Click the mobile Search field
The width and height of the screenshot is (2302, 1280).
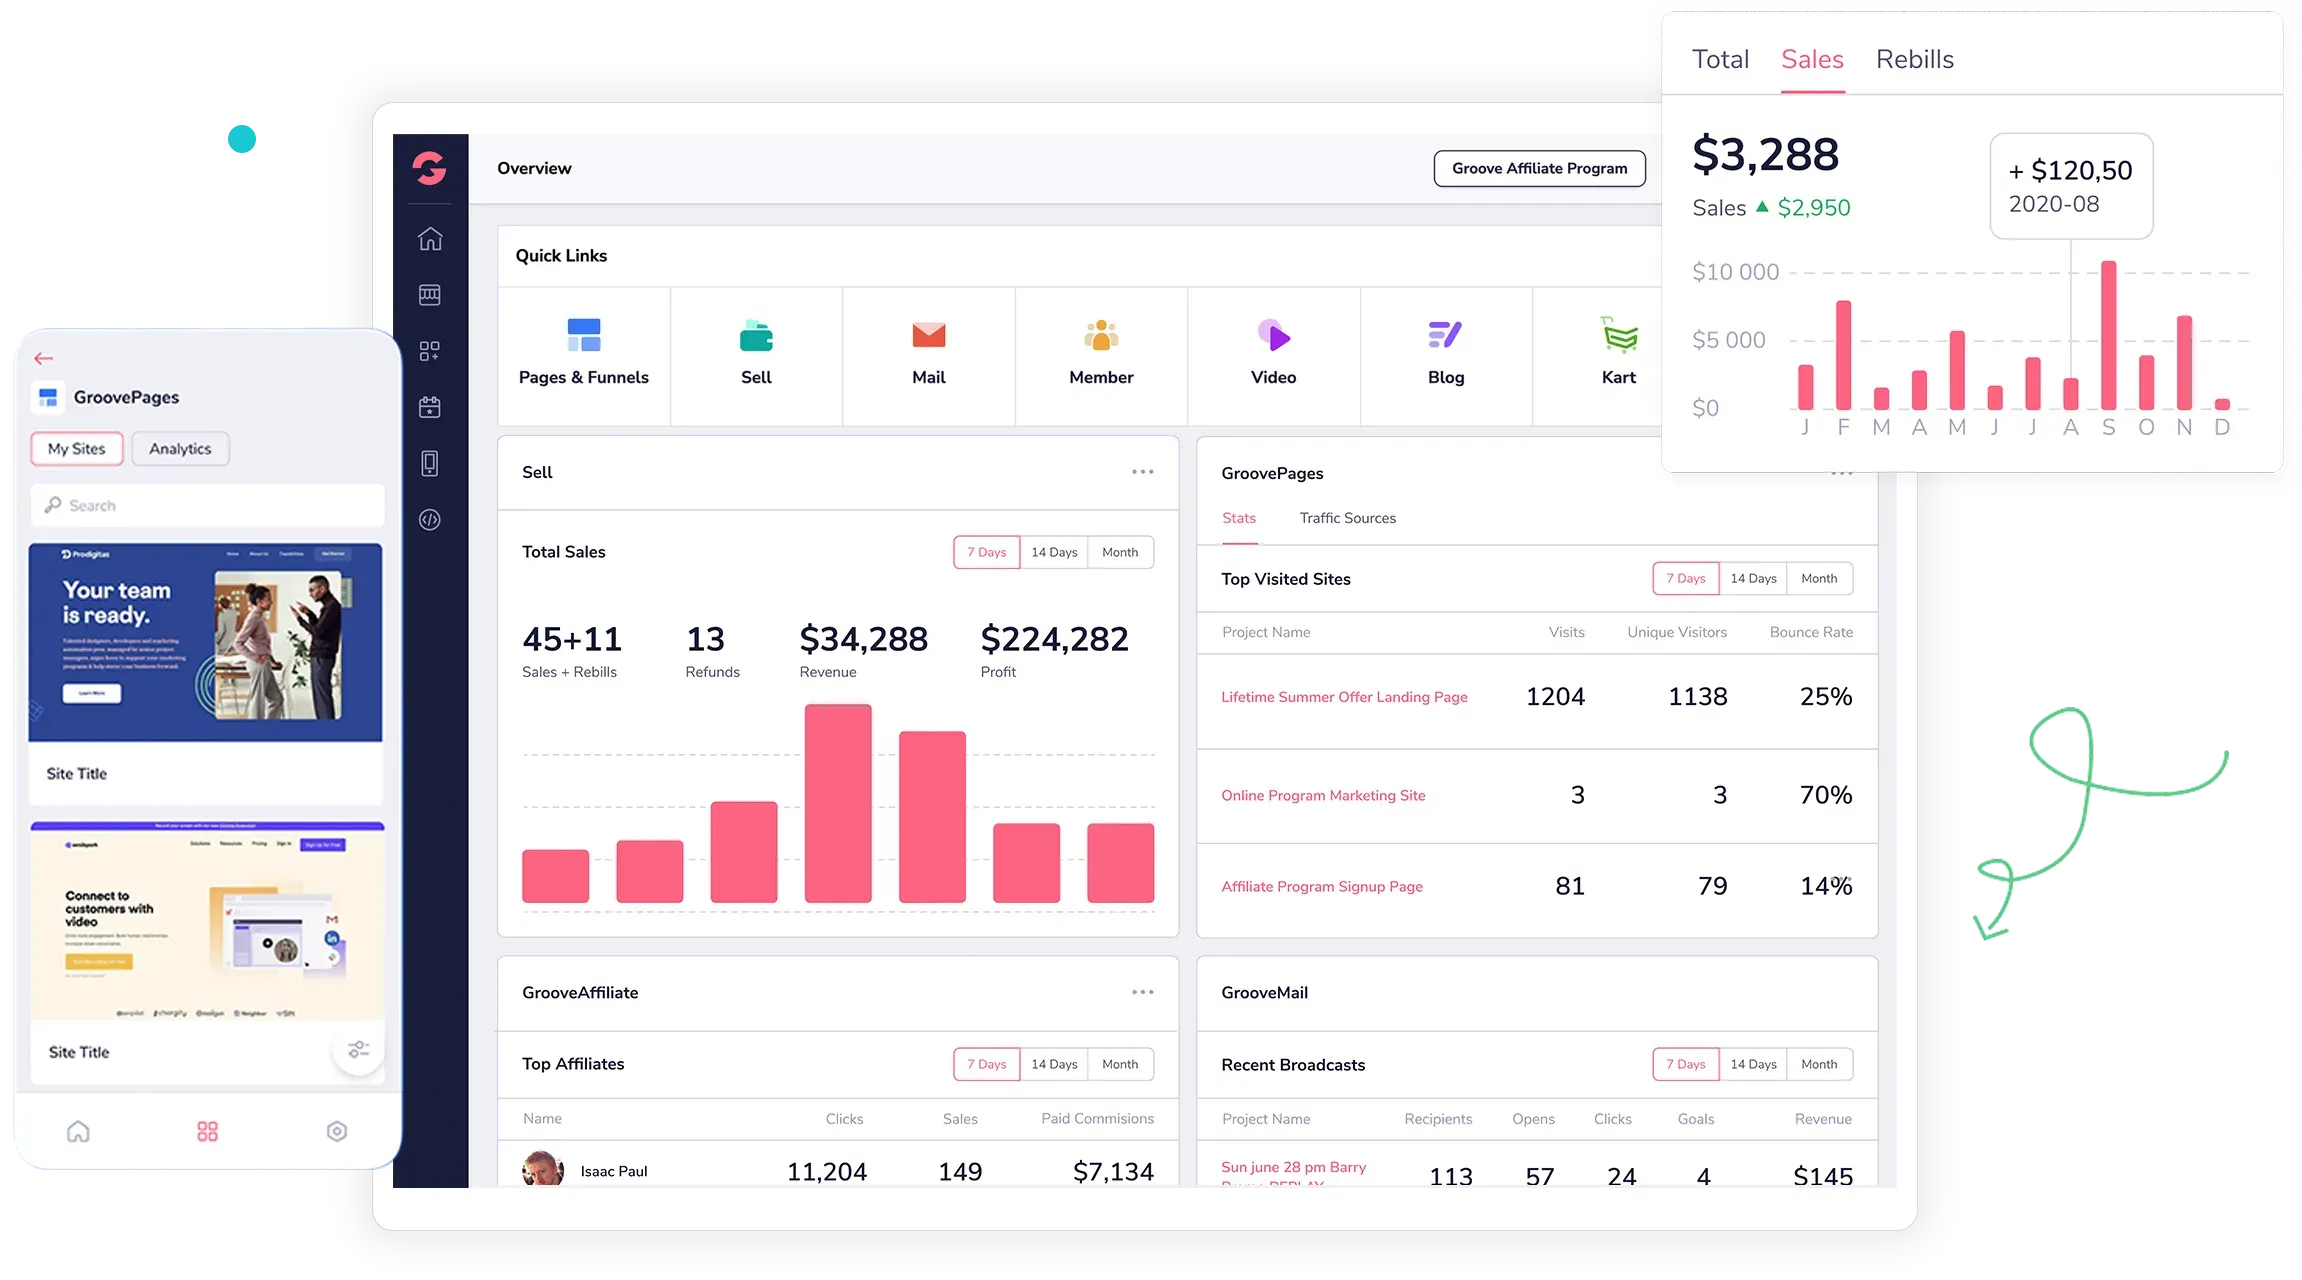(x=207, y=505)
